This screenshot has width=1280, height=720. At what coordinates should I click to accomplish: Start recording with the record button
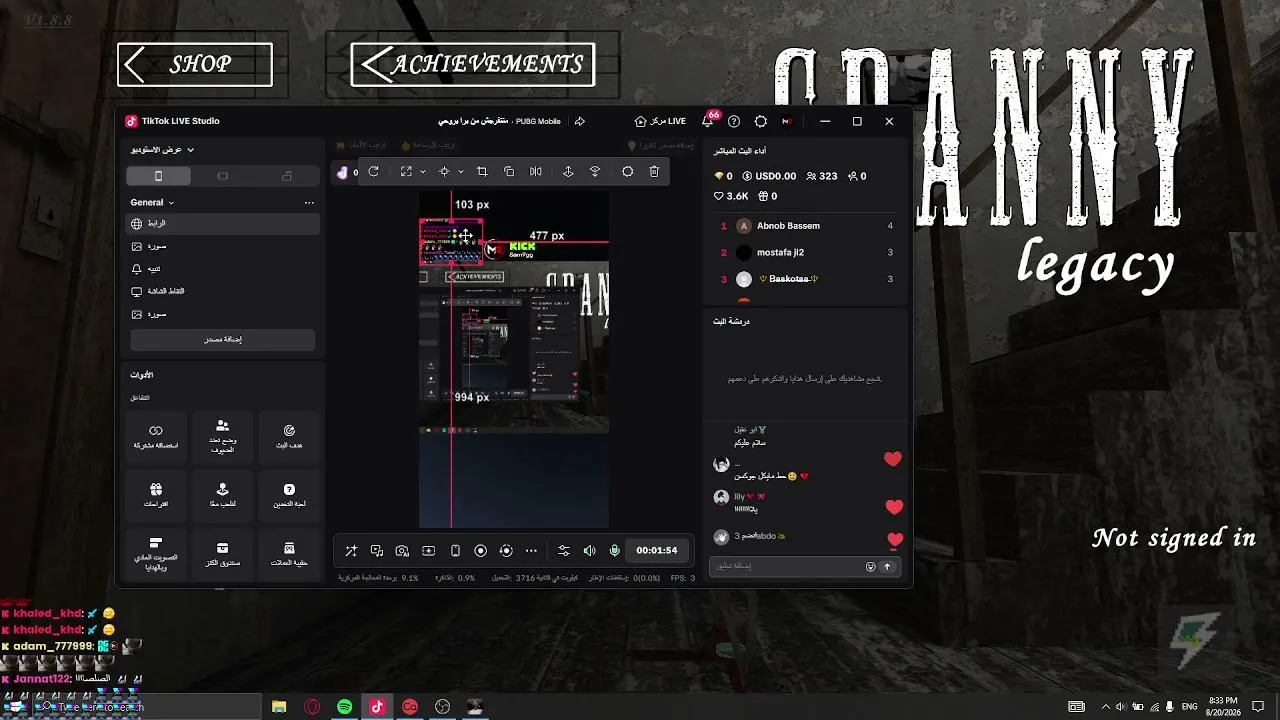pyautogui.click(x=480, y=550)
